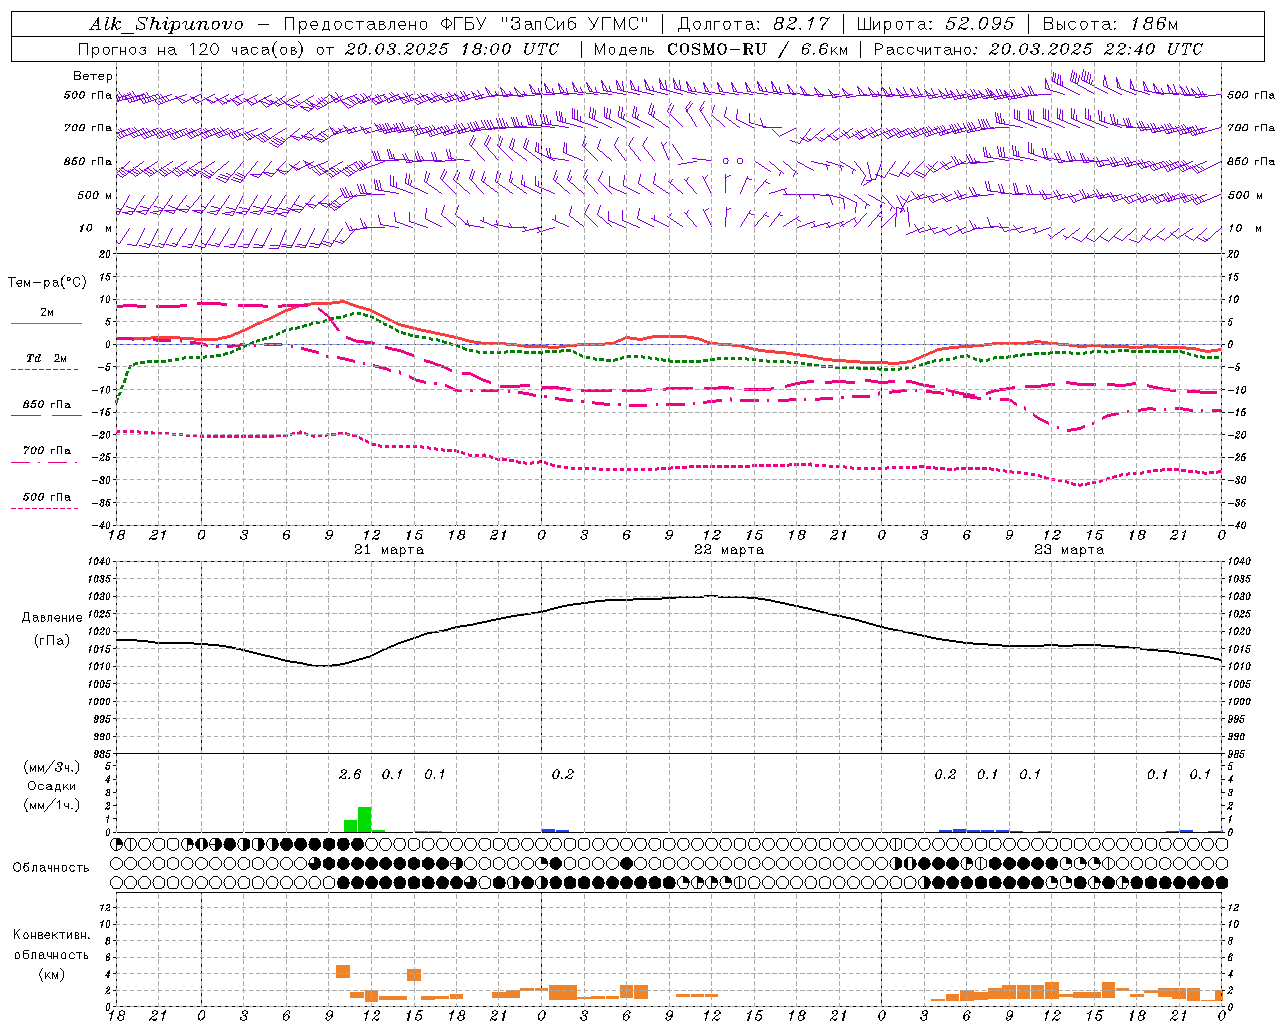Click the precipitation amount "2.6"

coord(350,775)
